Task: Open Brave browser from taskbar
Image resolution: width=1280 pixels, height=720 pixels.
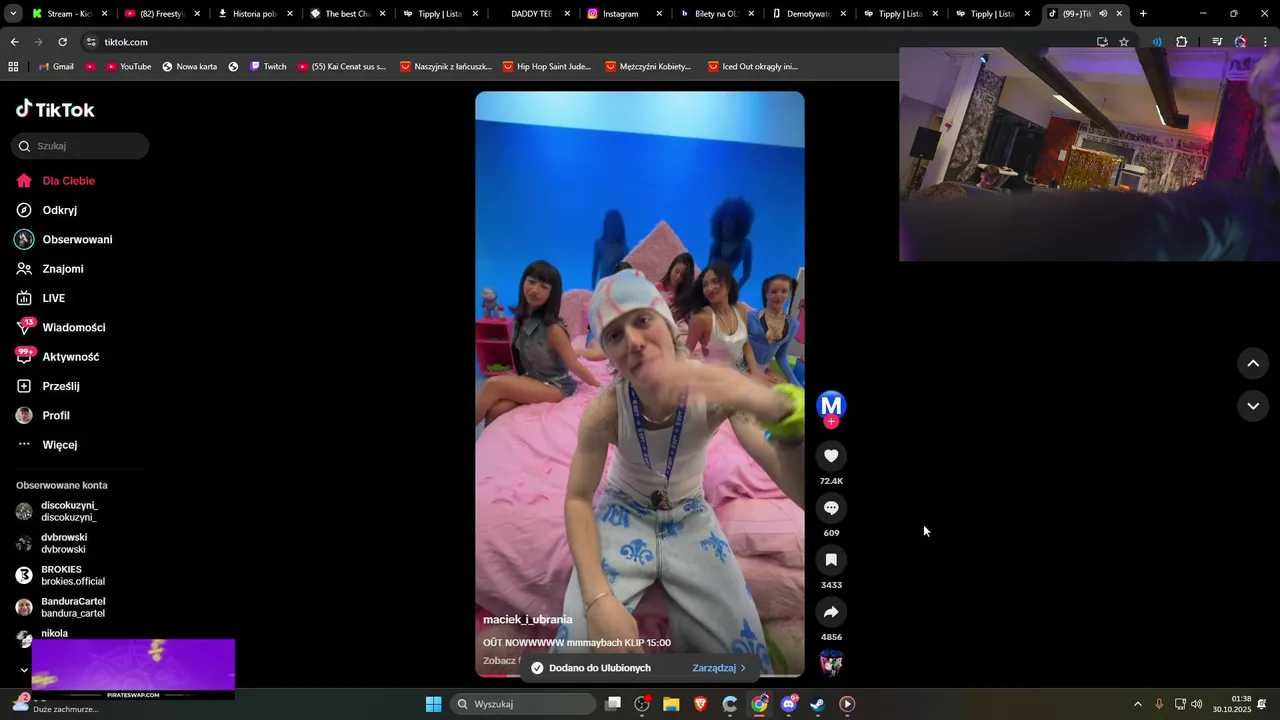Action: (x=700, y=704)
